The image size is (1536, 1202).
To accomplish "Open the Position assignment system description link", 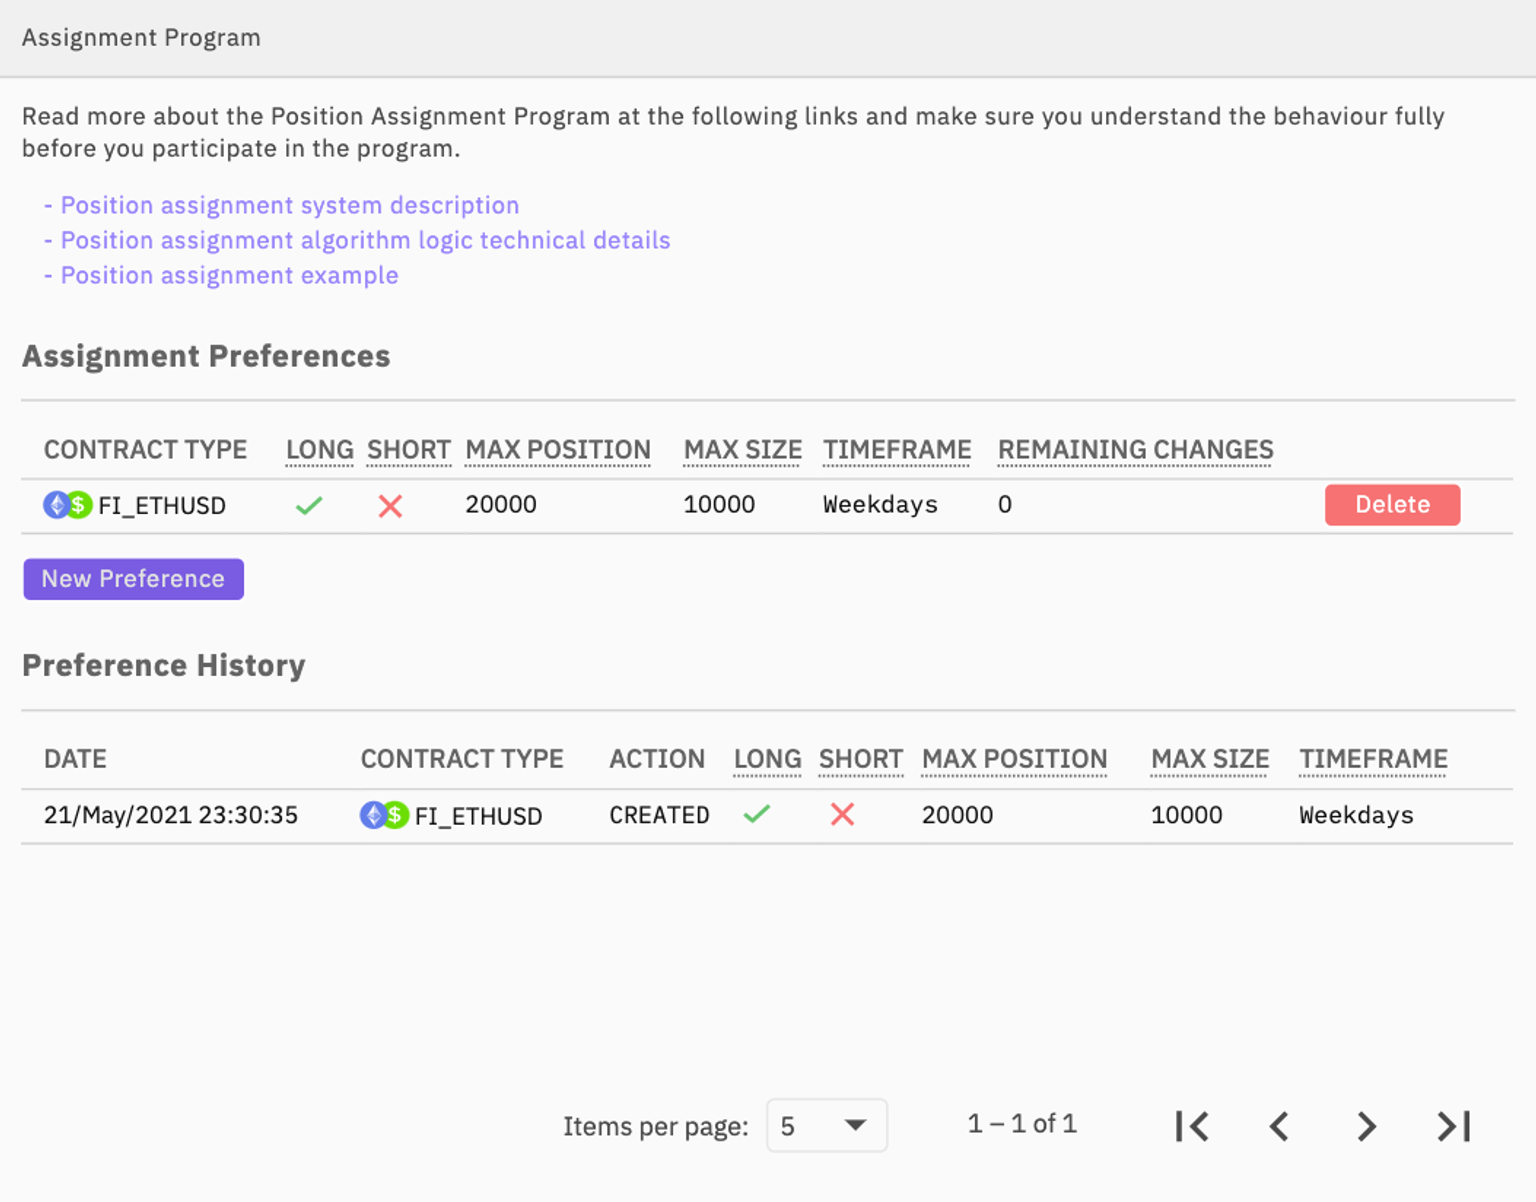I will pyautogui.click(x=289, y=205).
